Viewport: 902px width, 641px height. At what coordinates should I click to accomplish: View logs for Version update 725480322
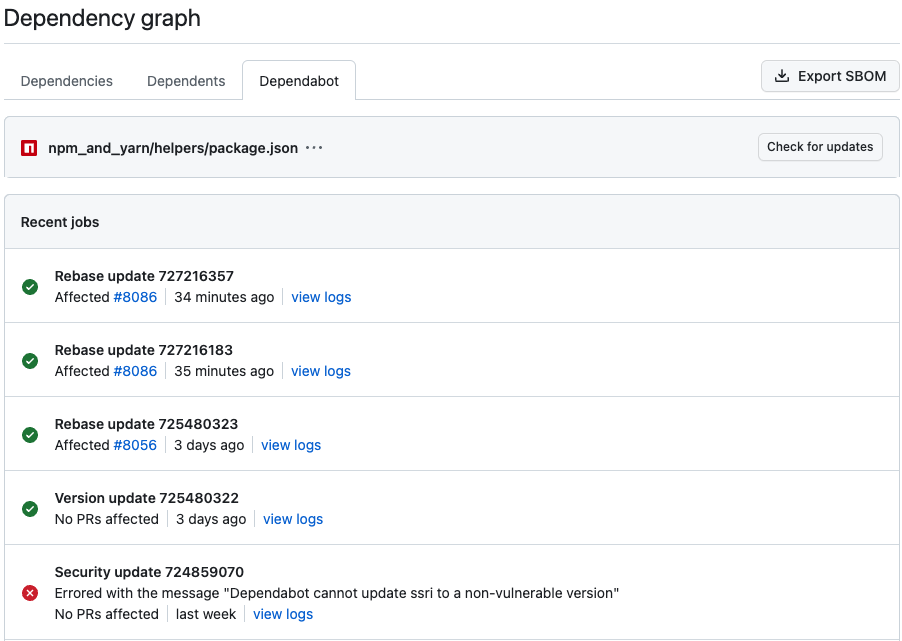click(x=293, y=519)
